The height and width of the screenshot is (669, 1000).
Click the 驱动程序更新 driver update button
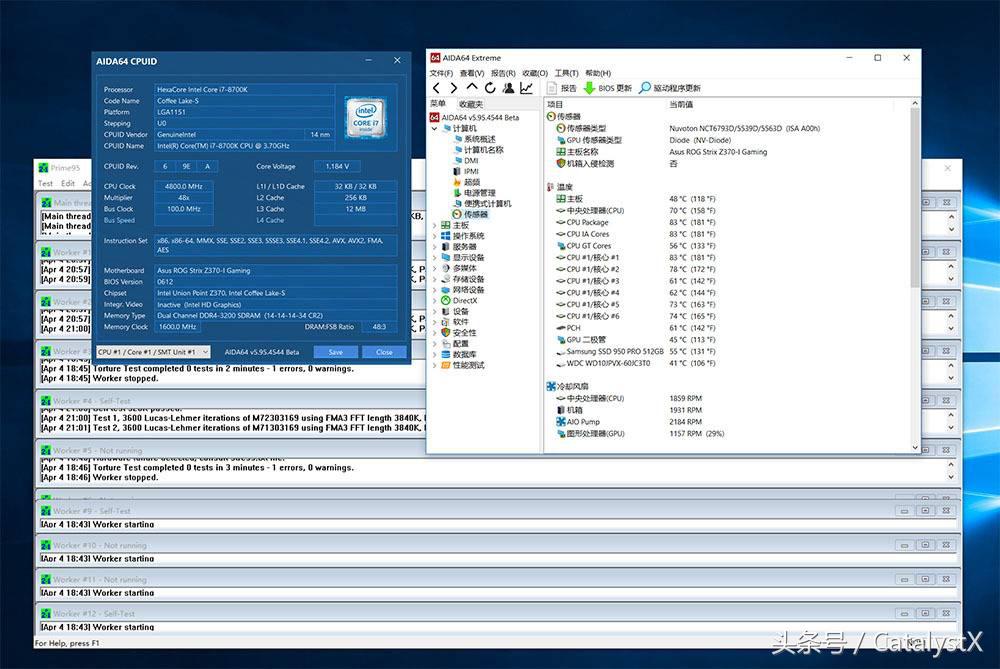[x=670, y=88]
